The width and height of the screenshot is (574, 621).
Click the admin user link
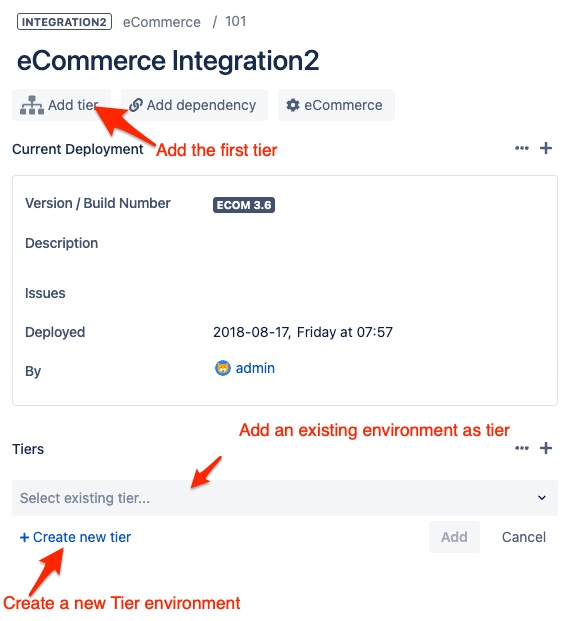255,368
